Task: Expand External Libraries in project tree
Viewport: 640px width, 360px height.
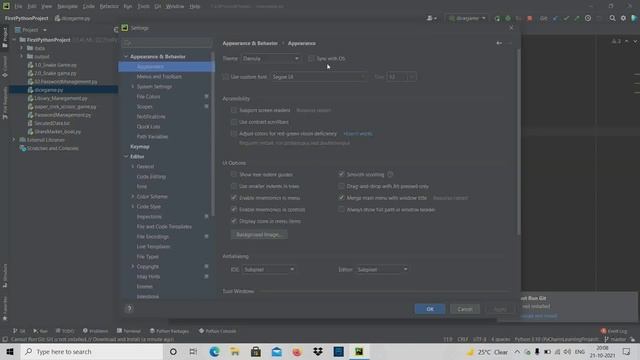Action: [14, 140]
